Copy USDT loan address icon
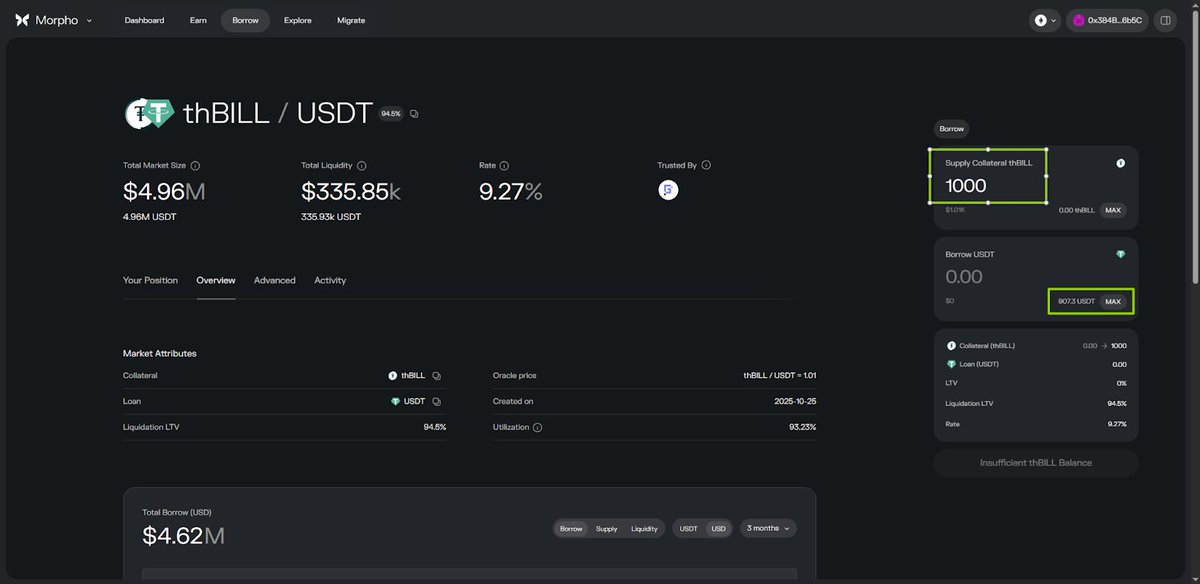 [437, 402]
